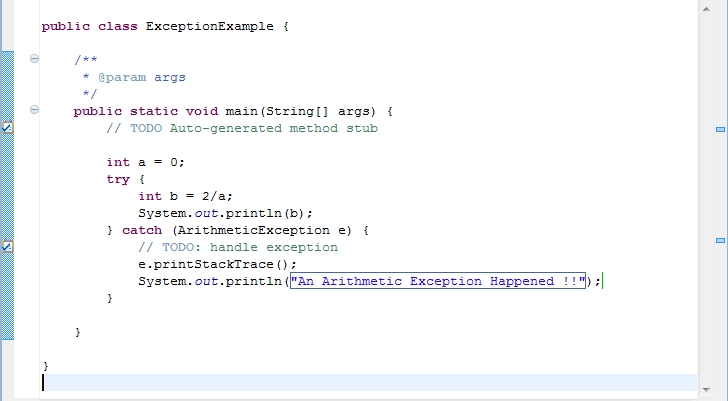Click the "System.out.println(b);" statement
Screen dimensions: 728x401
[226, 213]
